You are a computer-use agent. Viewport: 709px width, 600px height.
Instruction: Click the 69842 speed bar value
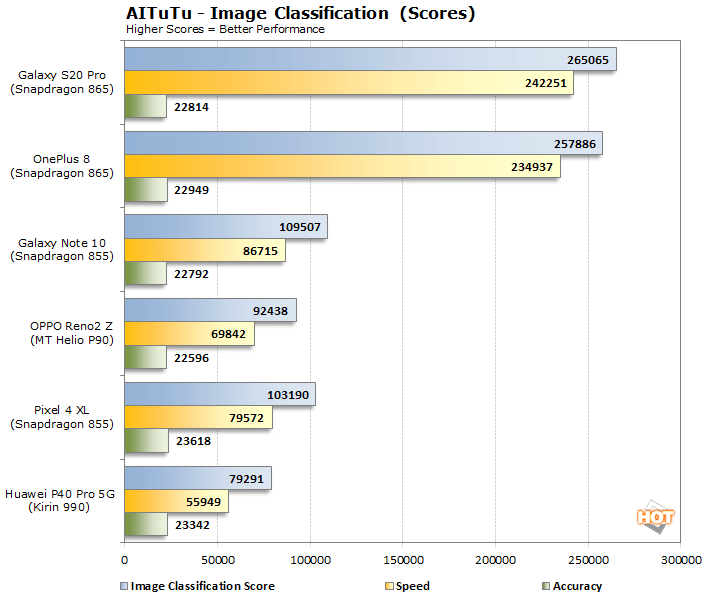tap(228, 334)
